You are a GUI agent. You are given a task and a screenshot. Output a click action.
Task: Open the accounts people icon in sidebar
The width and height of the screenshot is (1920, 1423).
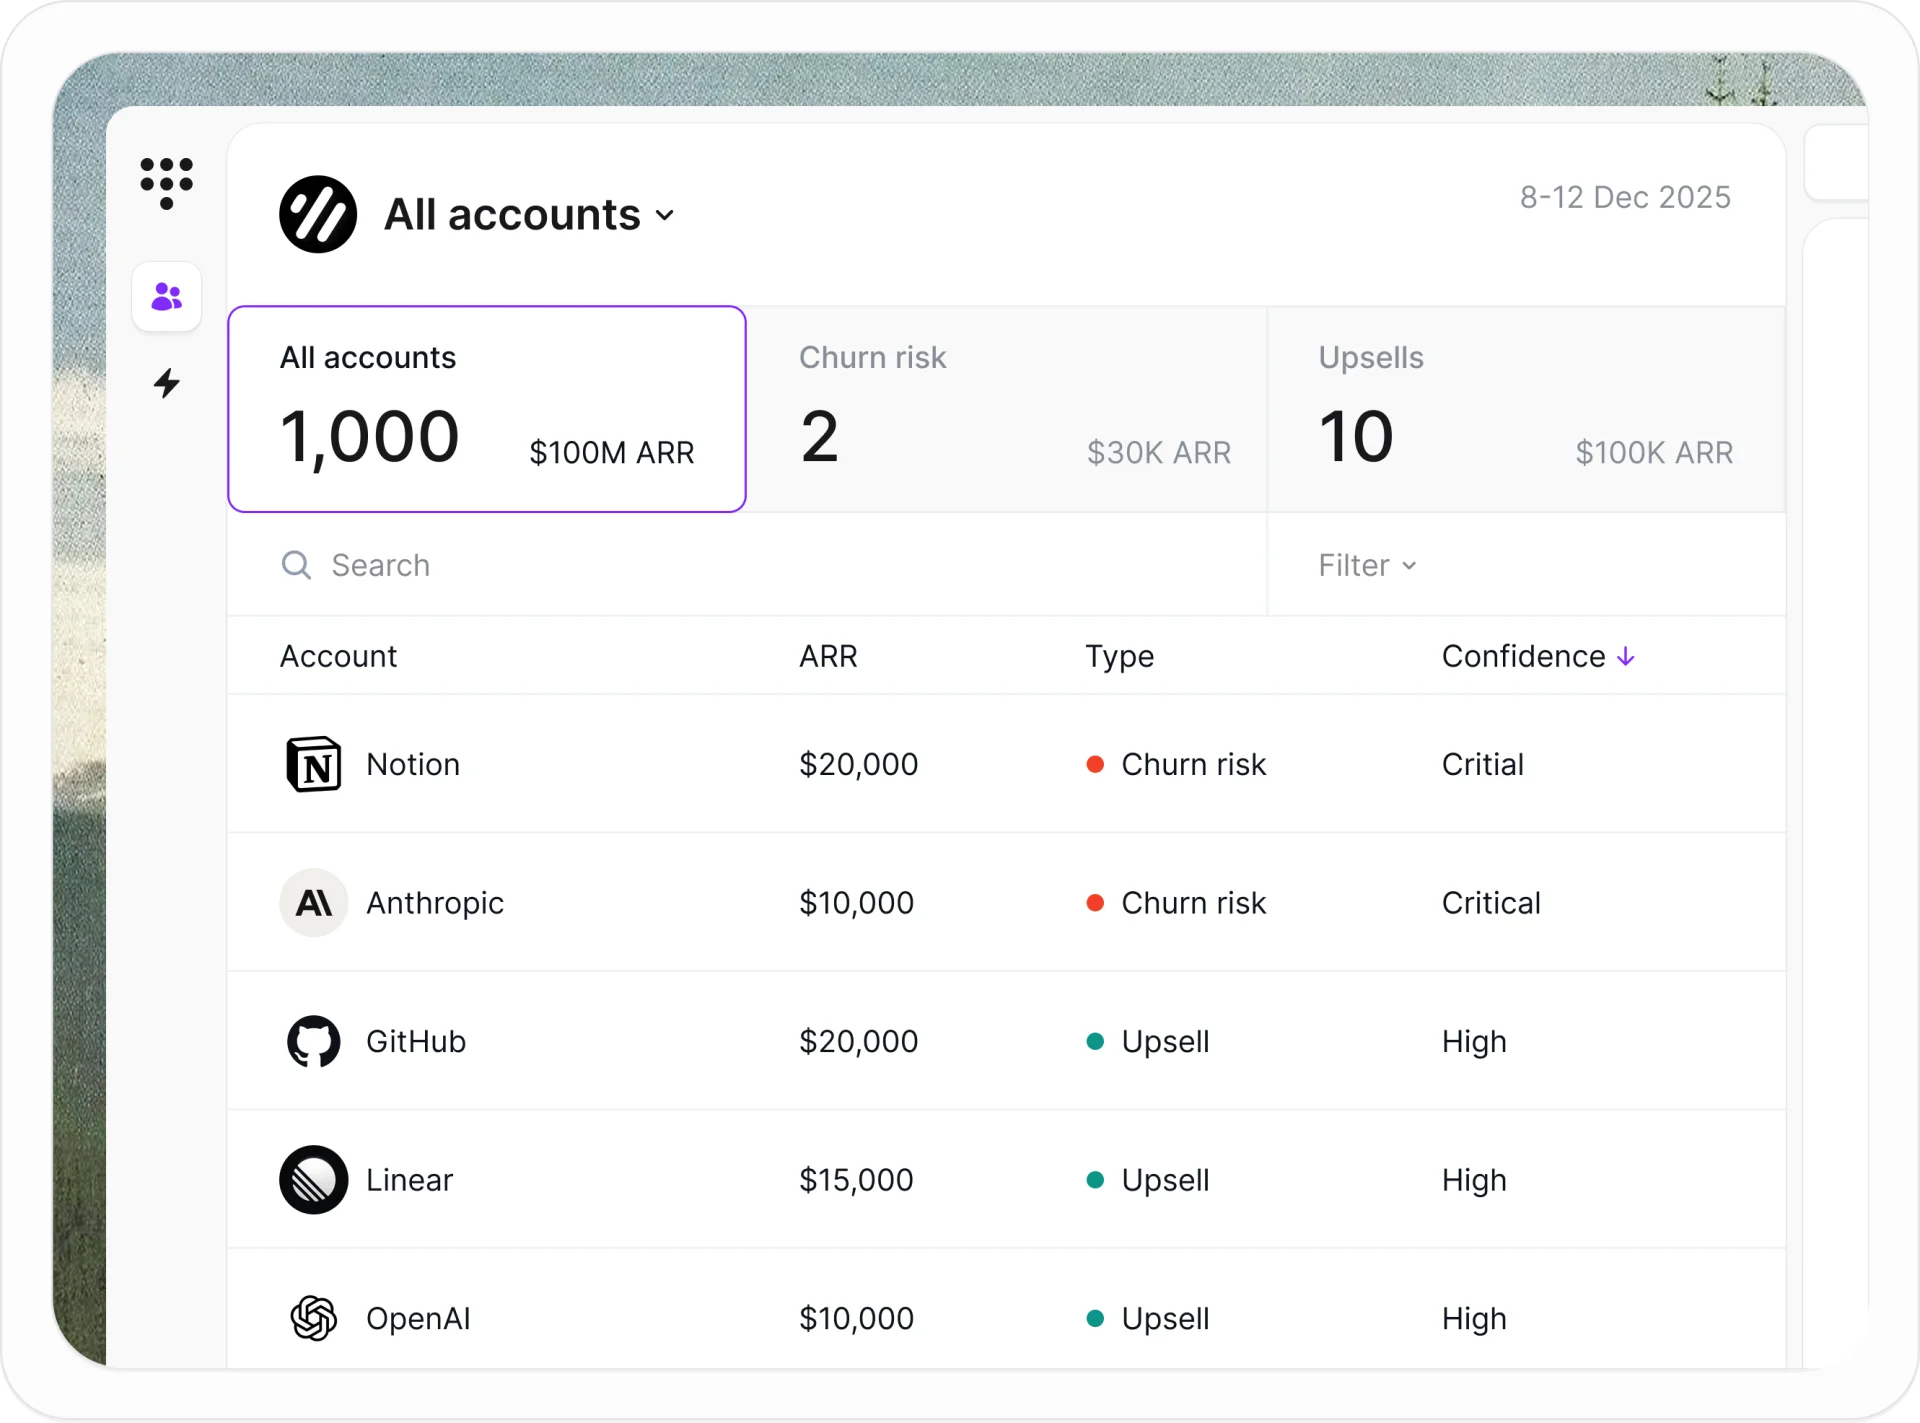coord(167,297)
